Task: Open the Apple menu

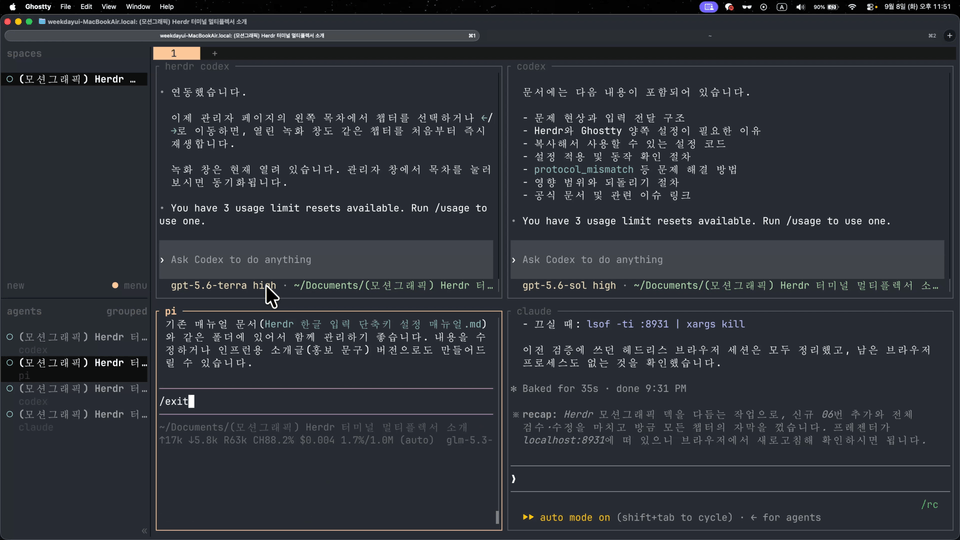Action: click(x=12, y=7)
